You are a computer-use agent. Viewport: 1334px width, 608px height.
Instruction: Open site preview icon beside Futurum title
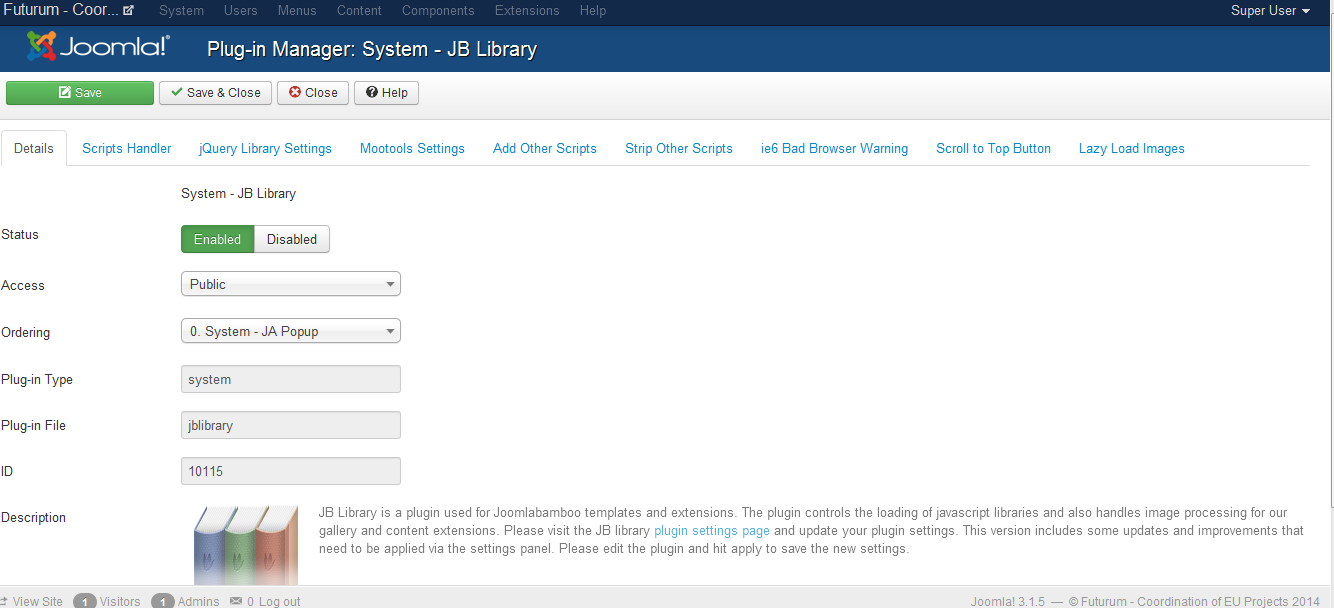(128, 11)
